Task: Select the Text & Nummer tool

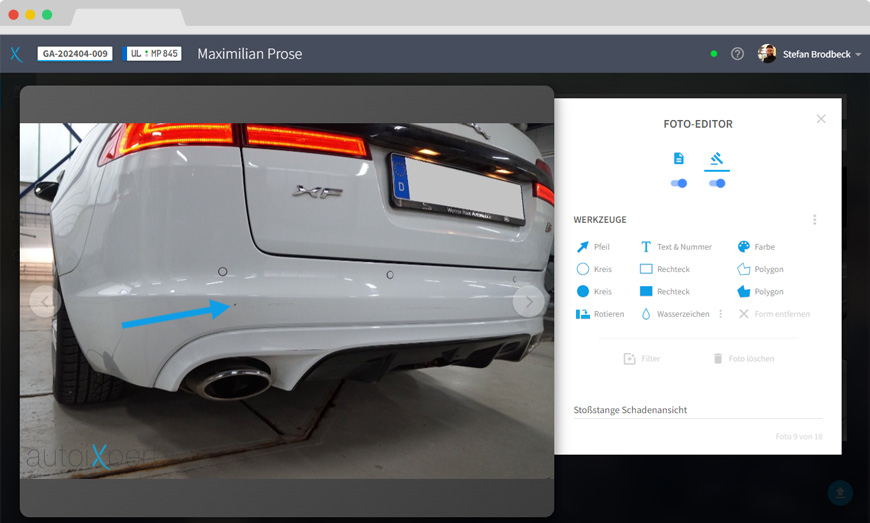Action: point(676,247)
